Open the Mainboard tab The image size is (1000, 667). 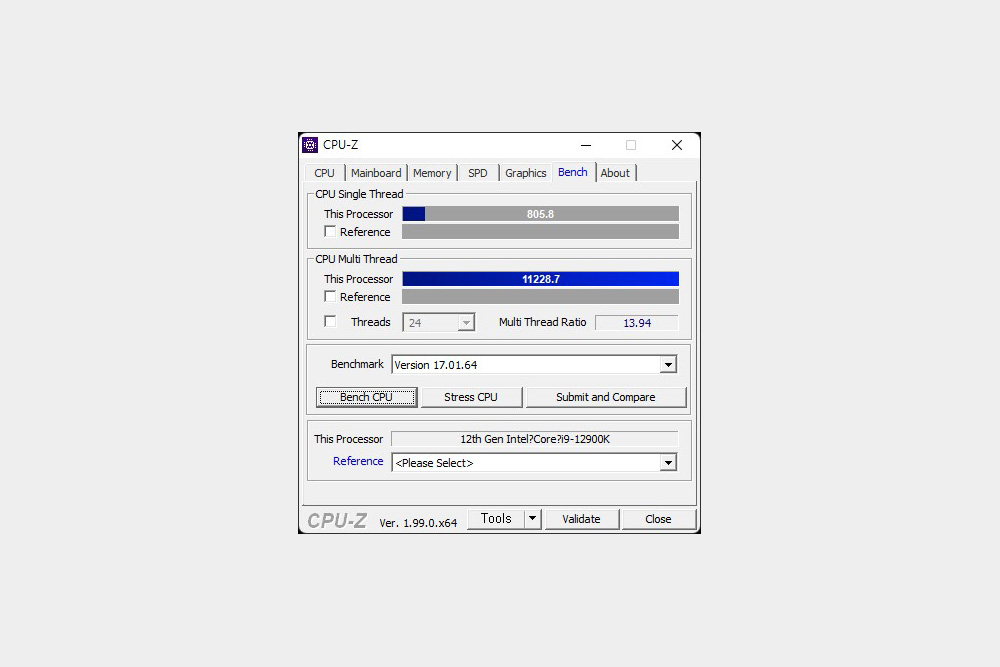coord(376,173)
